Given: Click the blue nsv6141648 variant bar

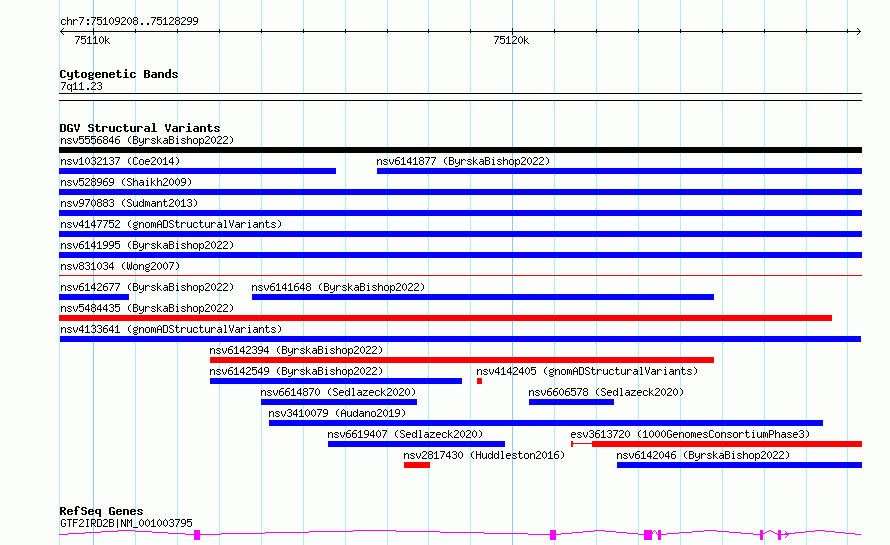Looking at the screenshot, I should point(483,297).
